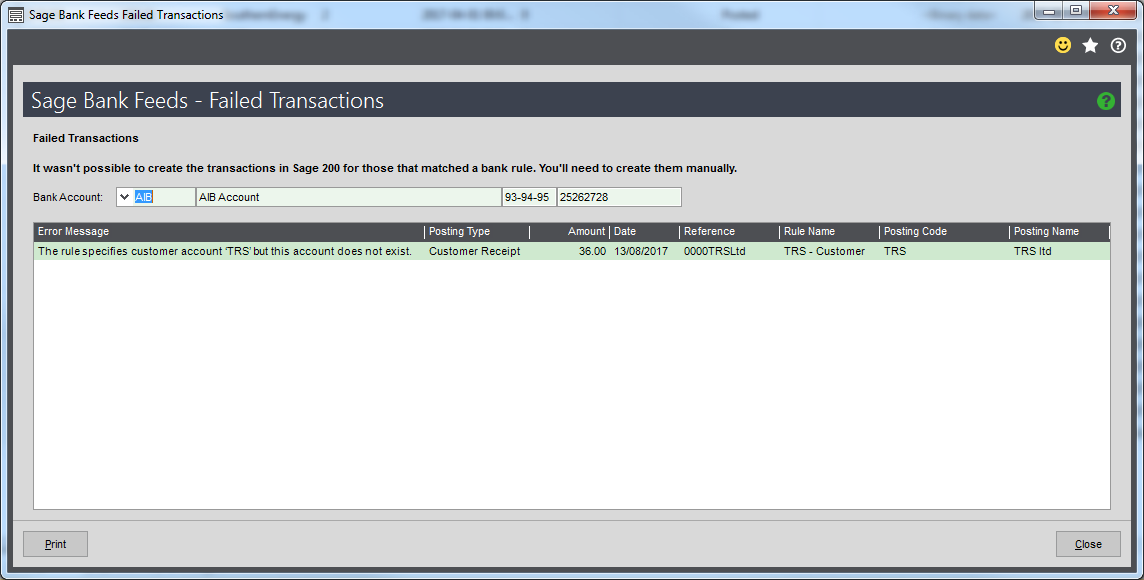Viewport: 1144px width, 580px height.
Task: Expand the Bank Account dropdown arrow
Action: pos(125,197)
